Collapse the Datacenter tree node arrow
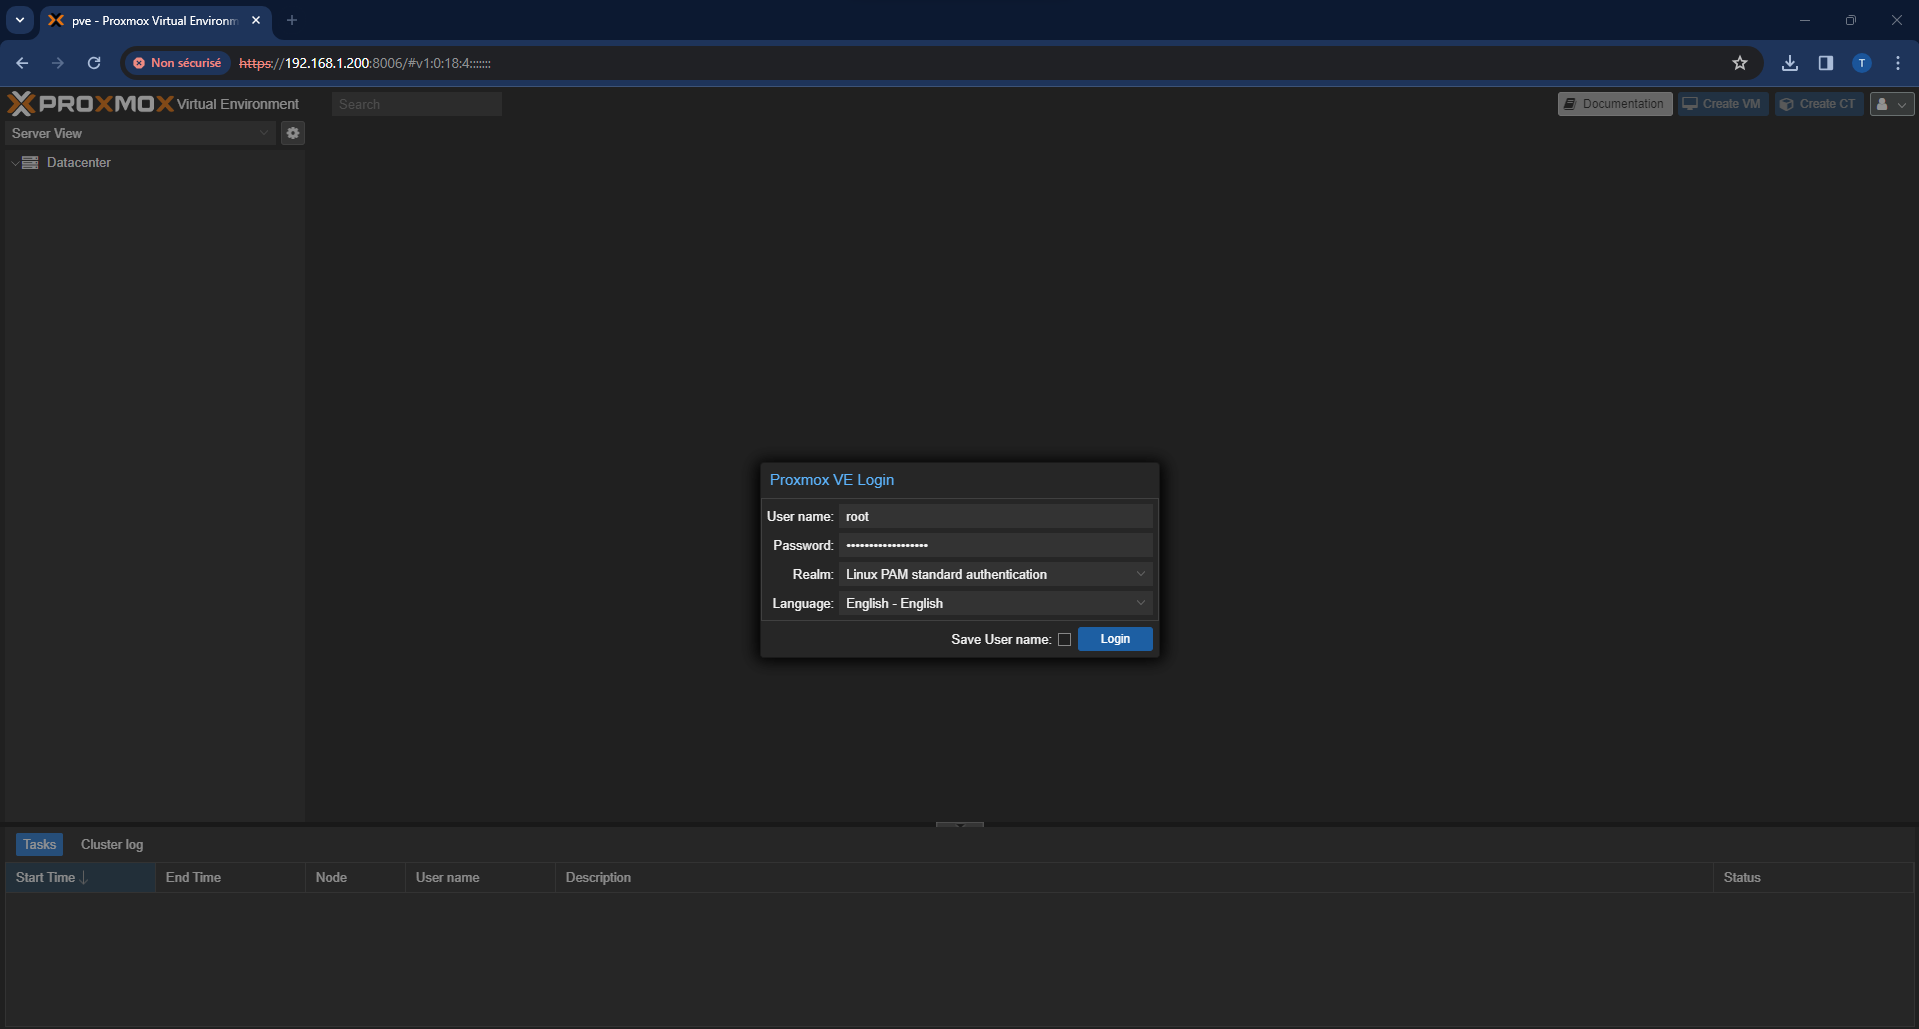1919x1029 pixels. [x=14, y=162]
